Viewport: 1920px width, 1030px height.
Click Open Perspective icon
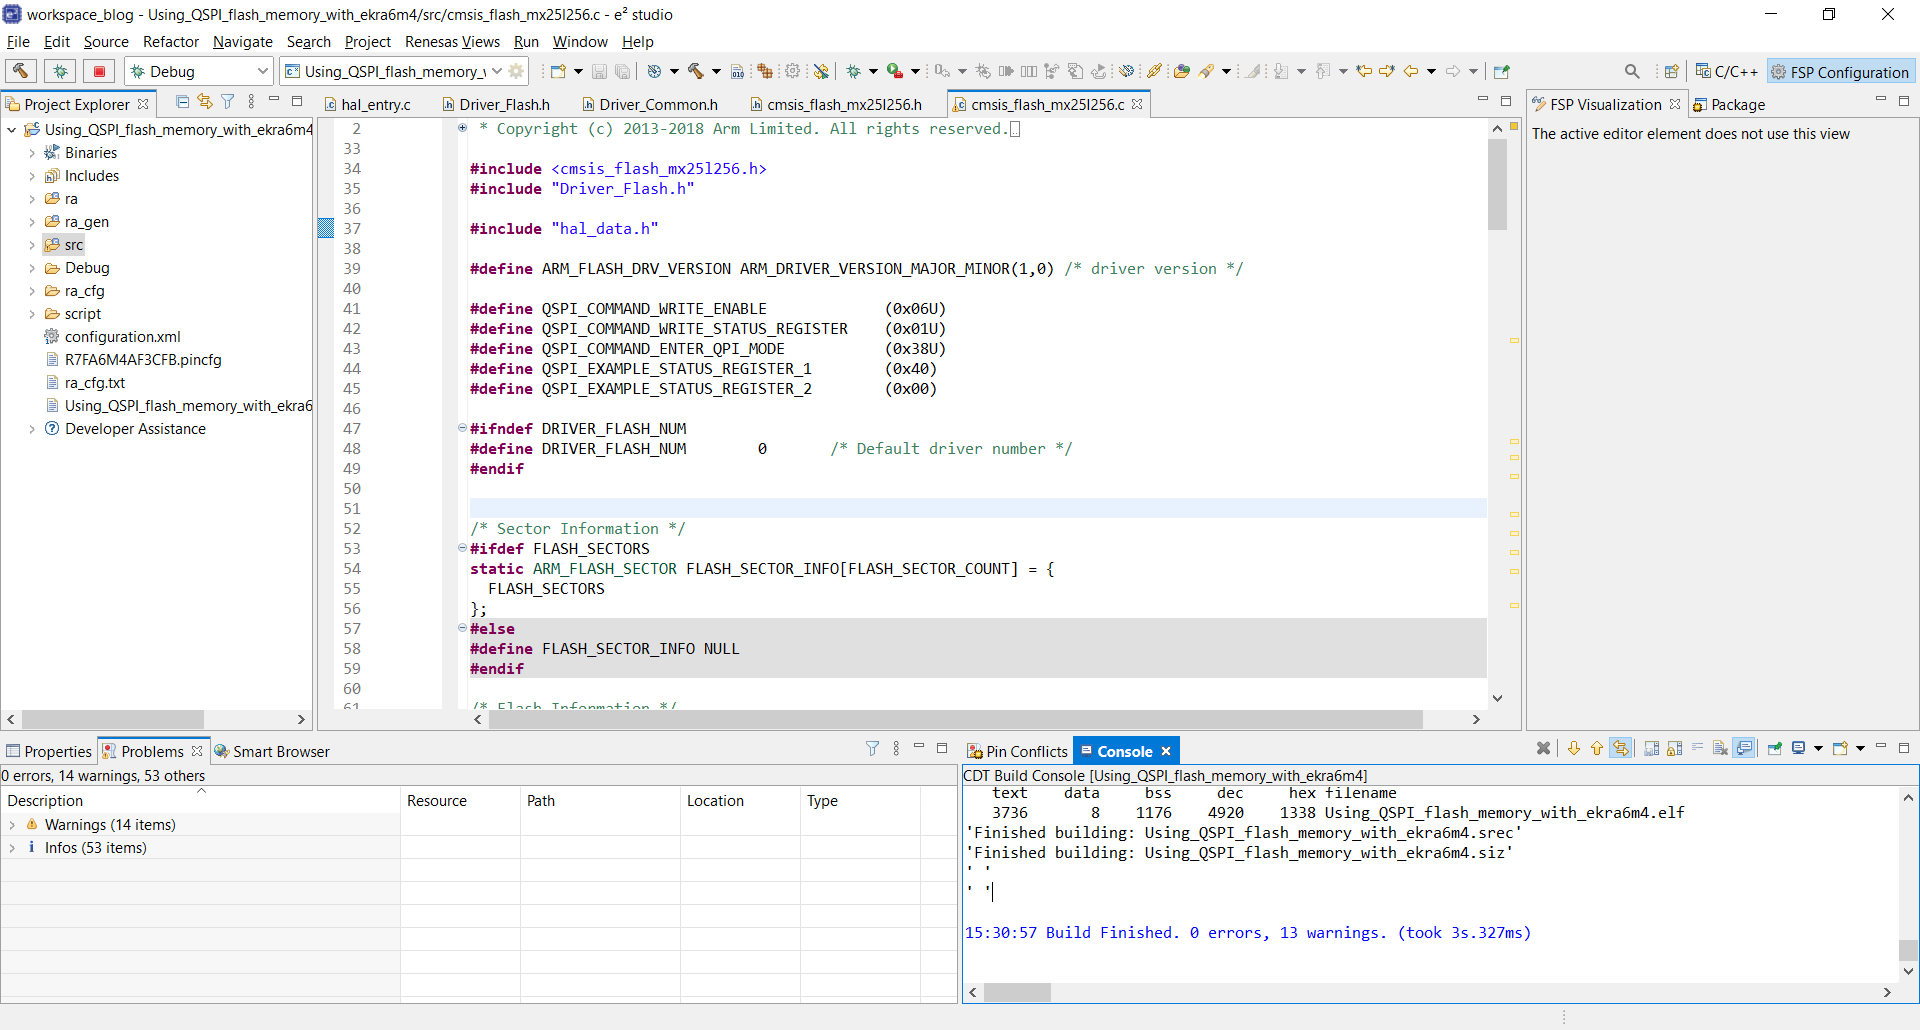1671,71
